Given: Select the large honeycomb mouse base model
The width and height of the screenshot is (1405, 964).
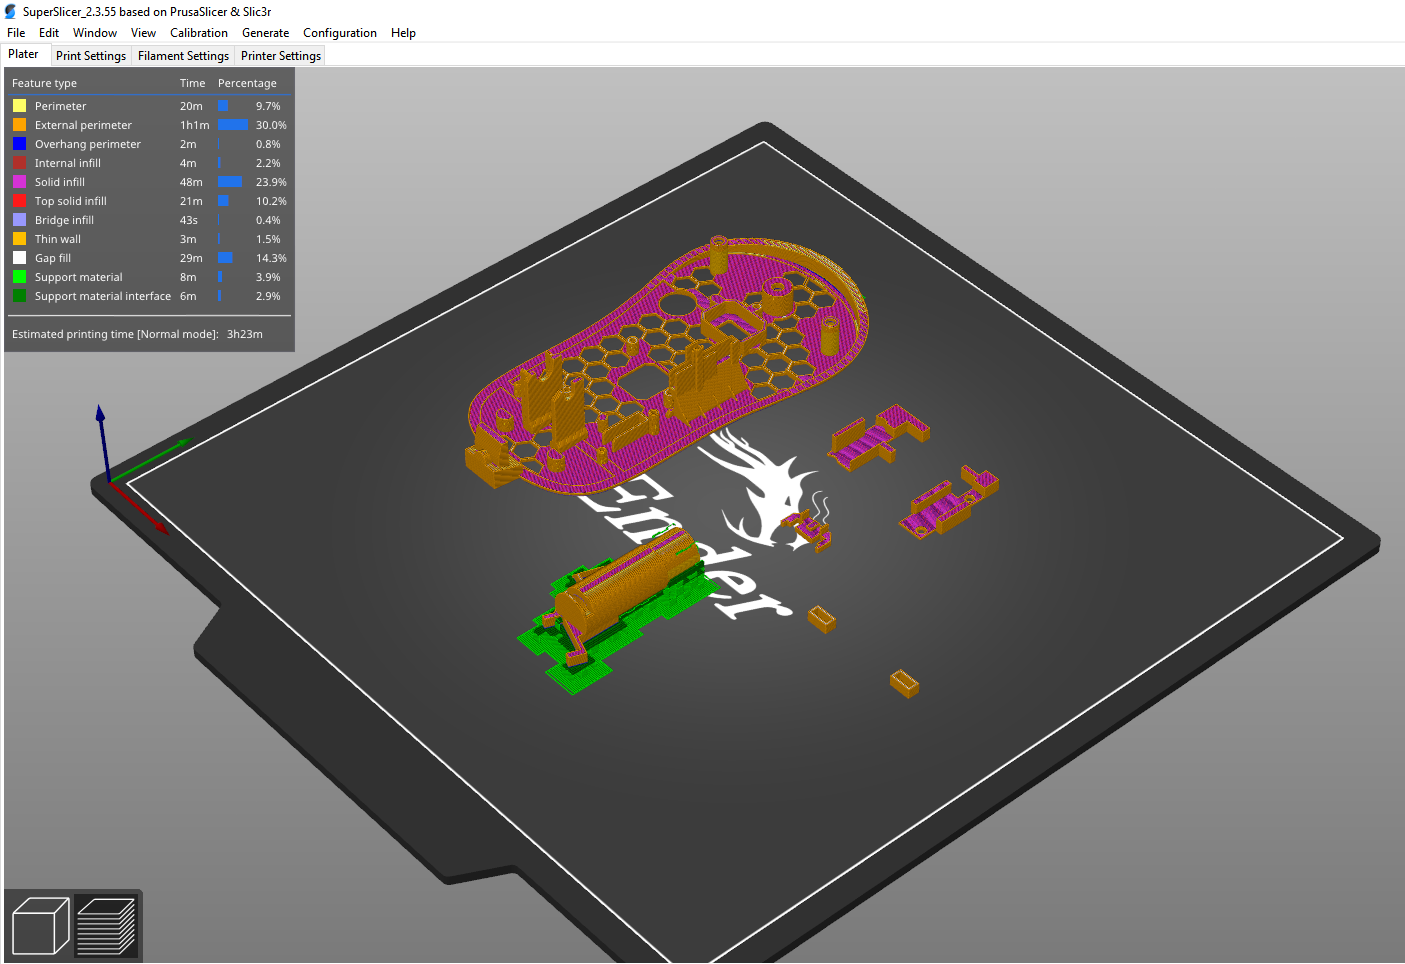Looking at the screenshot, I should pyautogui.click(x=668, y=366).
